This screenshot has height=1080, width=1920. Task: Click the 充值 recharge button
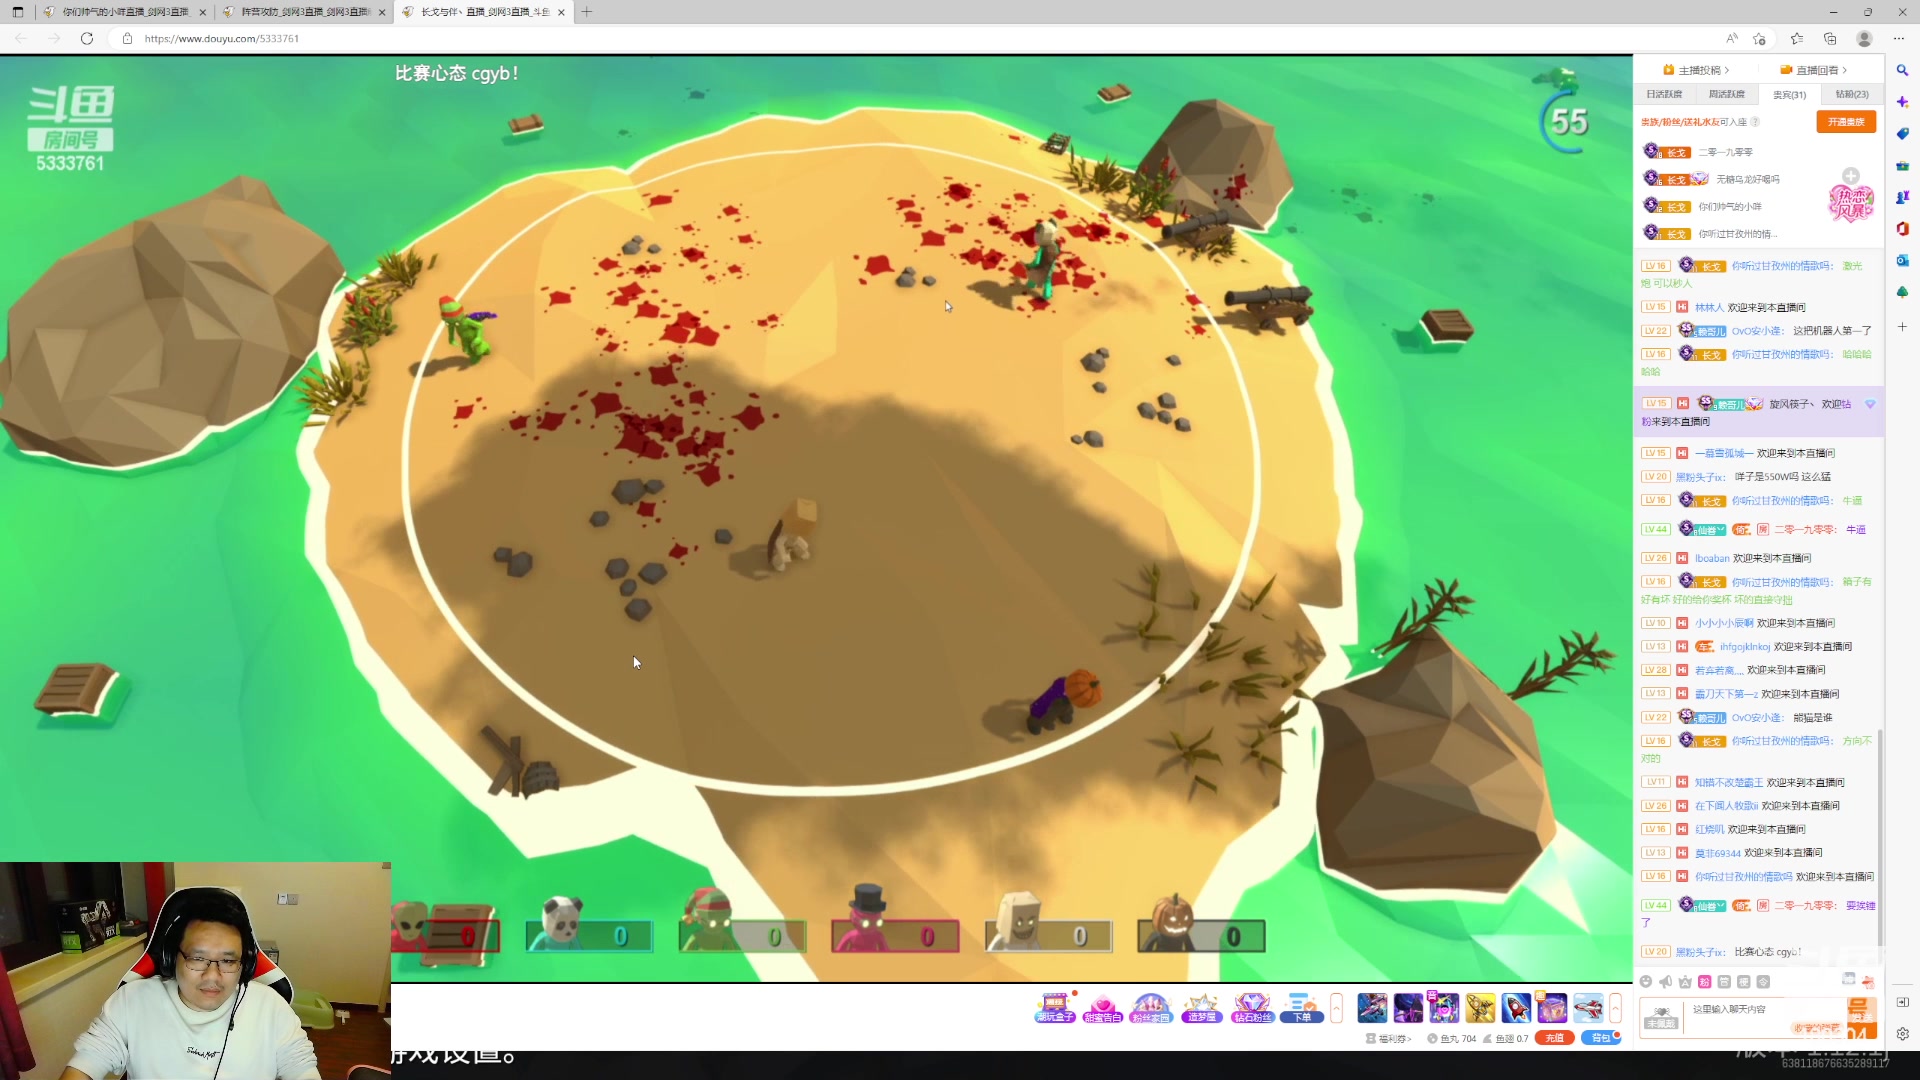coord(1555,1038)
